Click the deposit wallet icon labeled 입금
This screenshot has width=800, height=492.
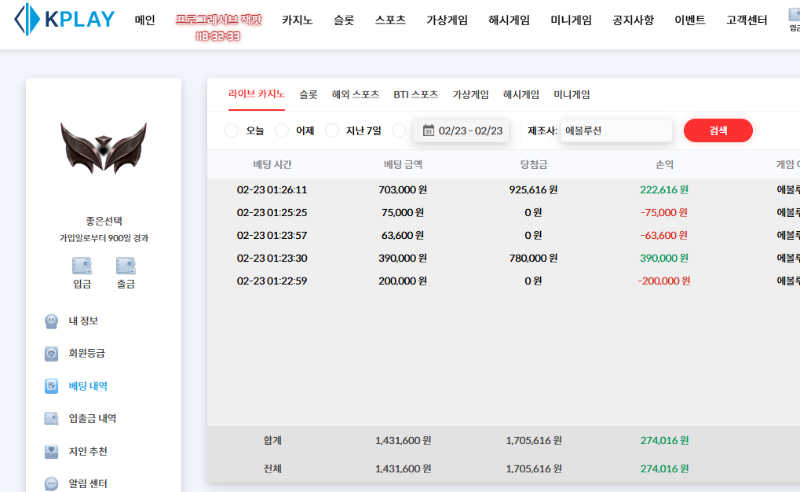point(82,266)
